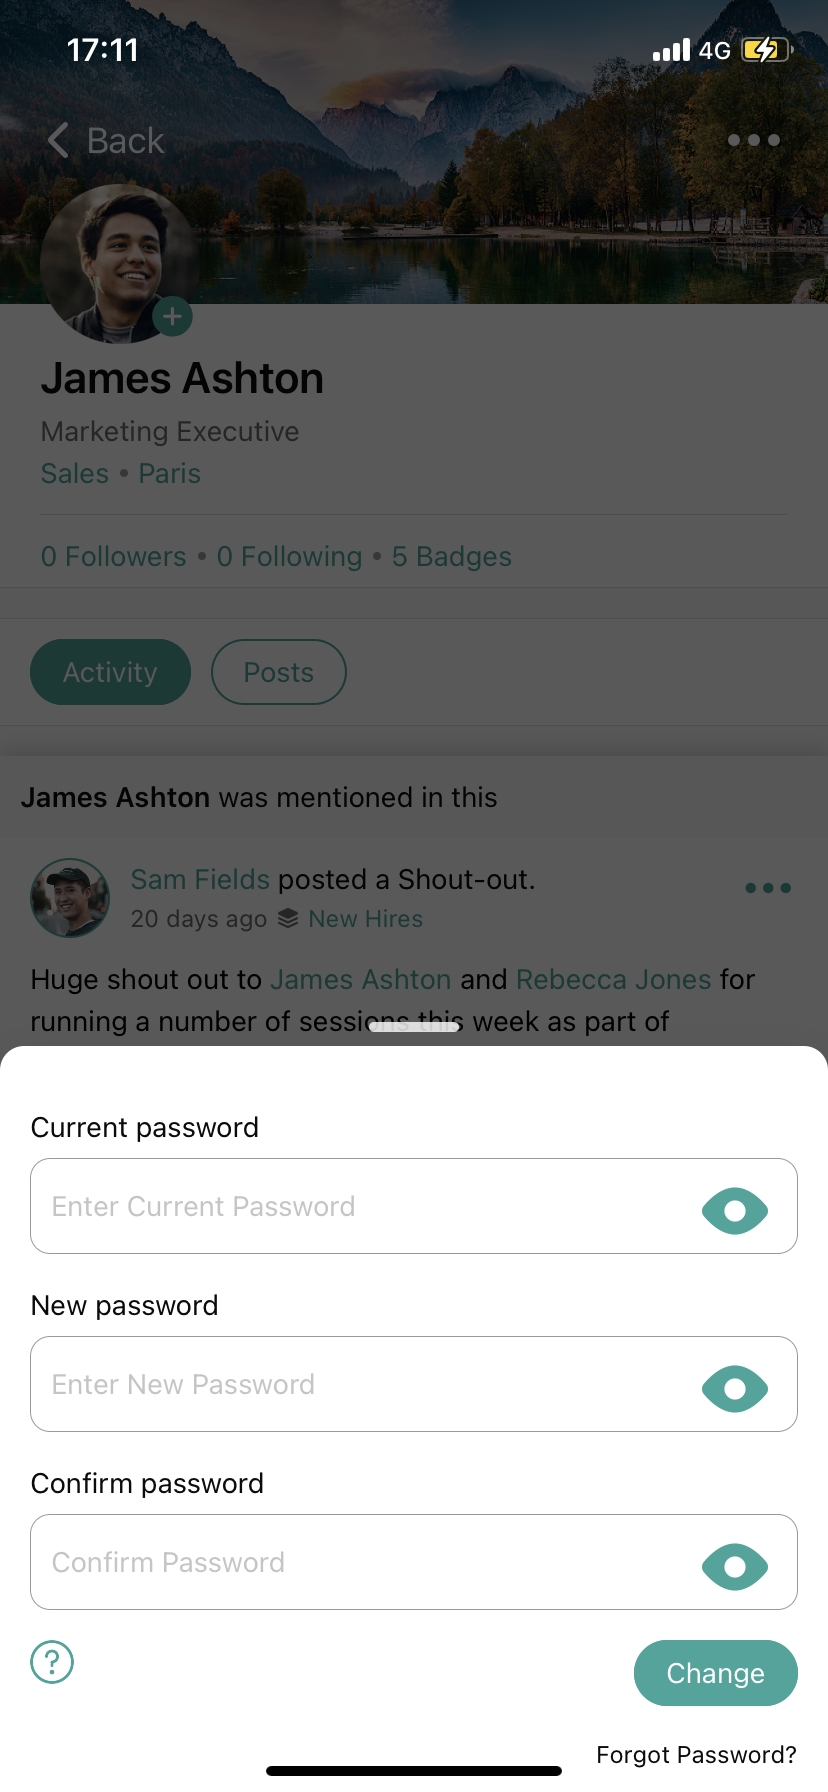Open the profile three-dot menu
Image resolution: width=828 pixels, height=1792 pixels.
[x=754, y=140]
